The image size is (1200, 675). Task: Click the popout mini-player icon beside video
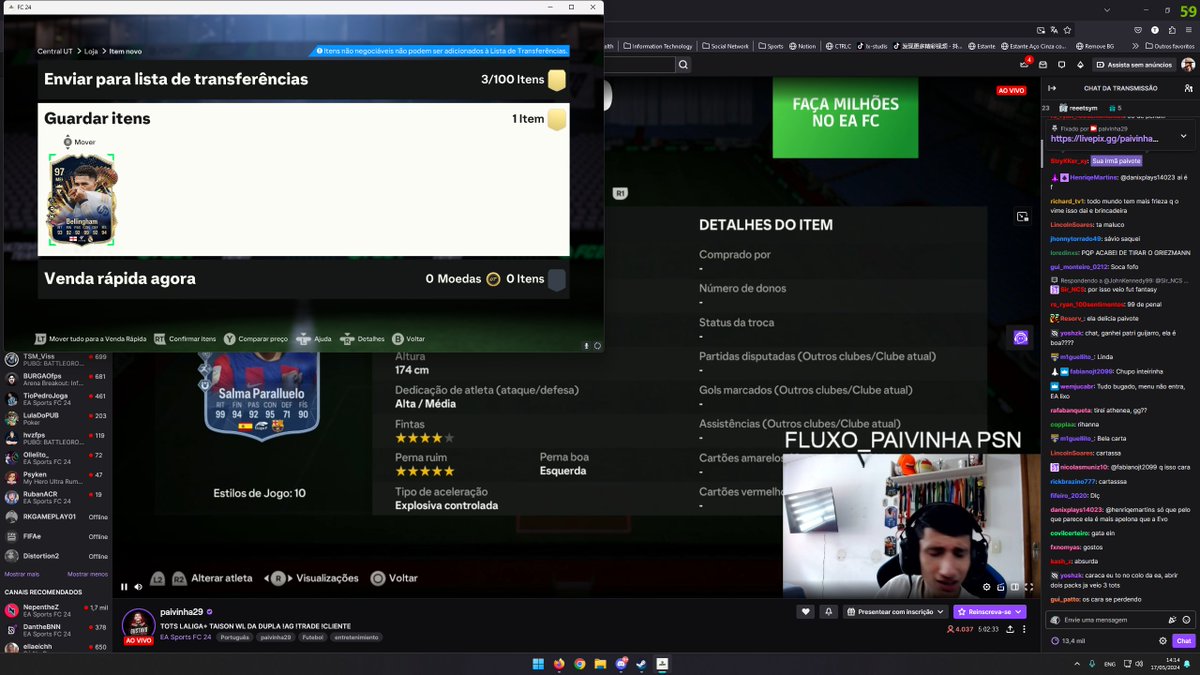tap(1022, 216)
